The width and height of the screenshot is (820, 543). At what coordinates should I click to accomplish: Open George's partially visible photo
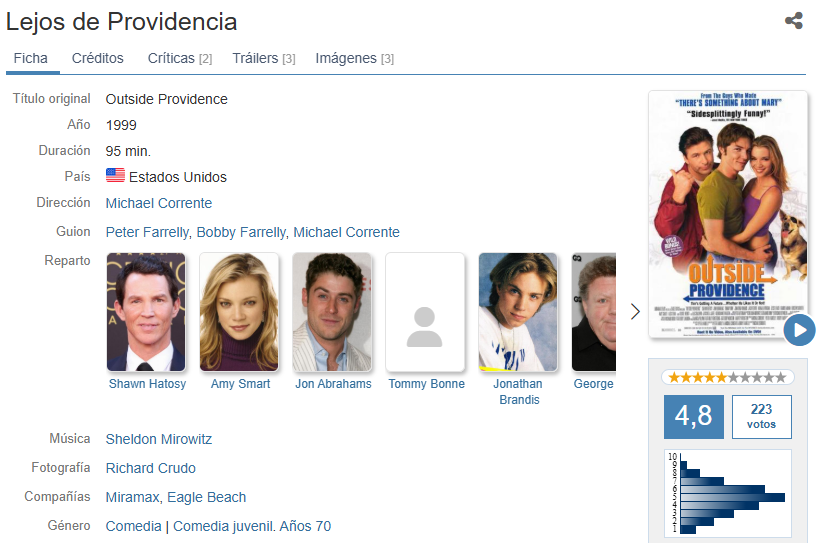(x=594, y=312)
